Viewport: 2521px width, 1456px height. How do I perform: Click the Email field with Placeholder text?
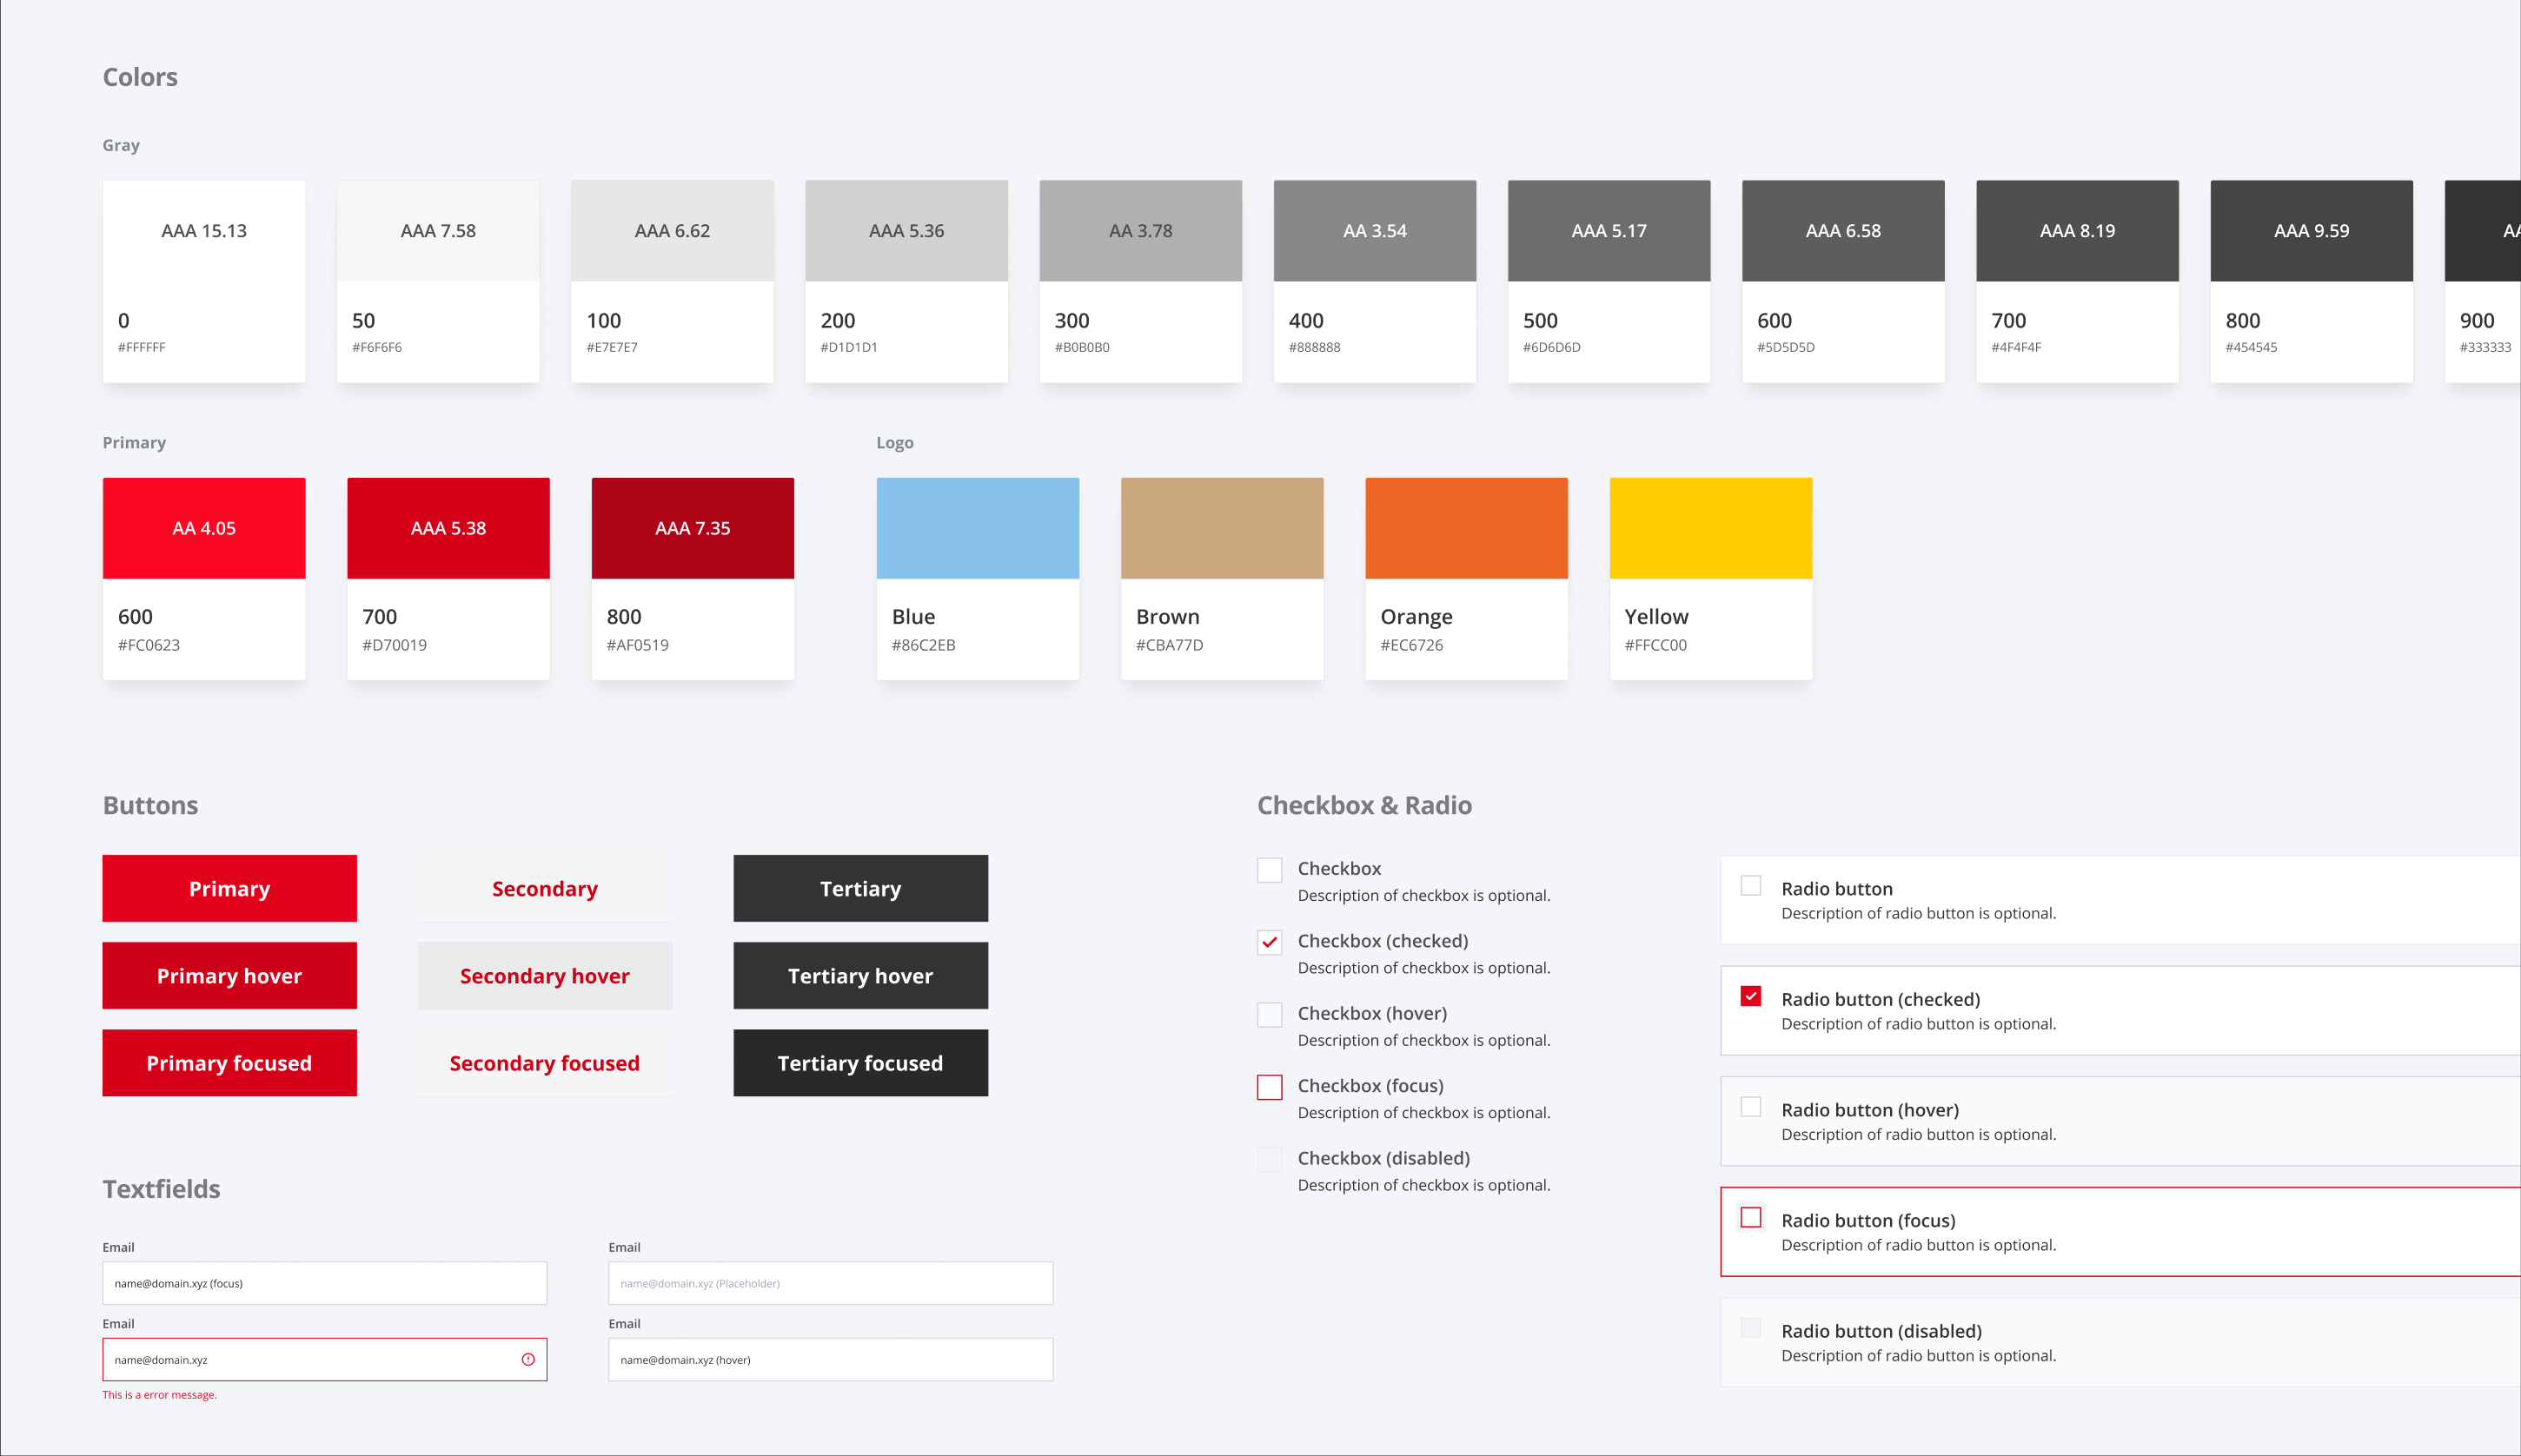[x=831, y=1283]
